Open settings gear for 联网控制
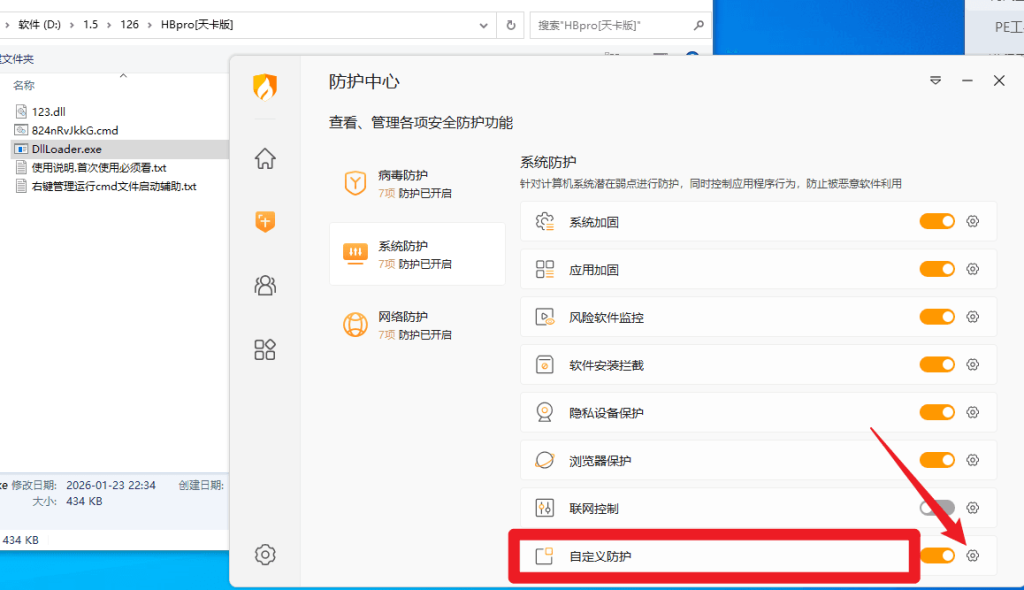Image resolution: width=1024 pixels, height=590 pixels. 972,508
